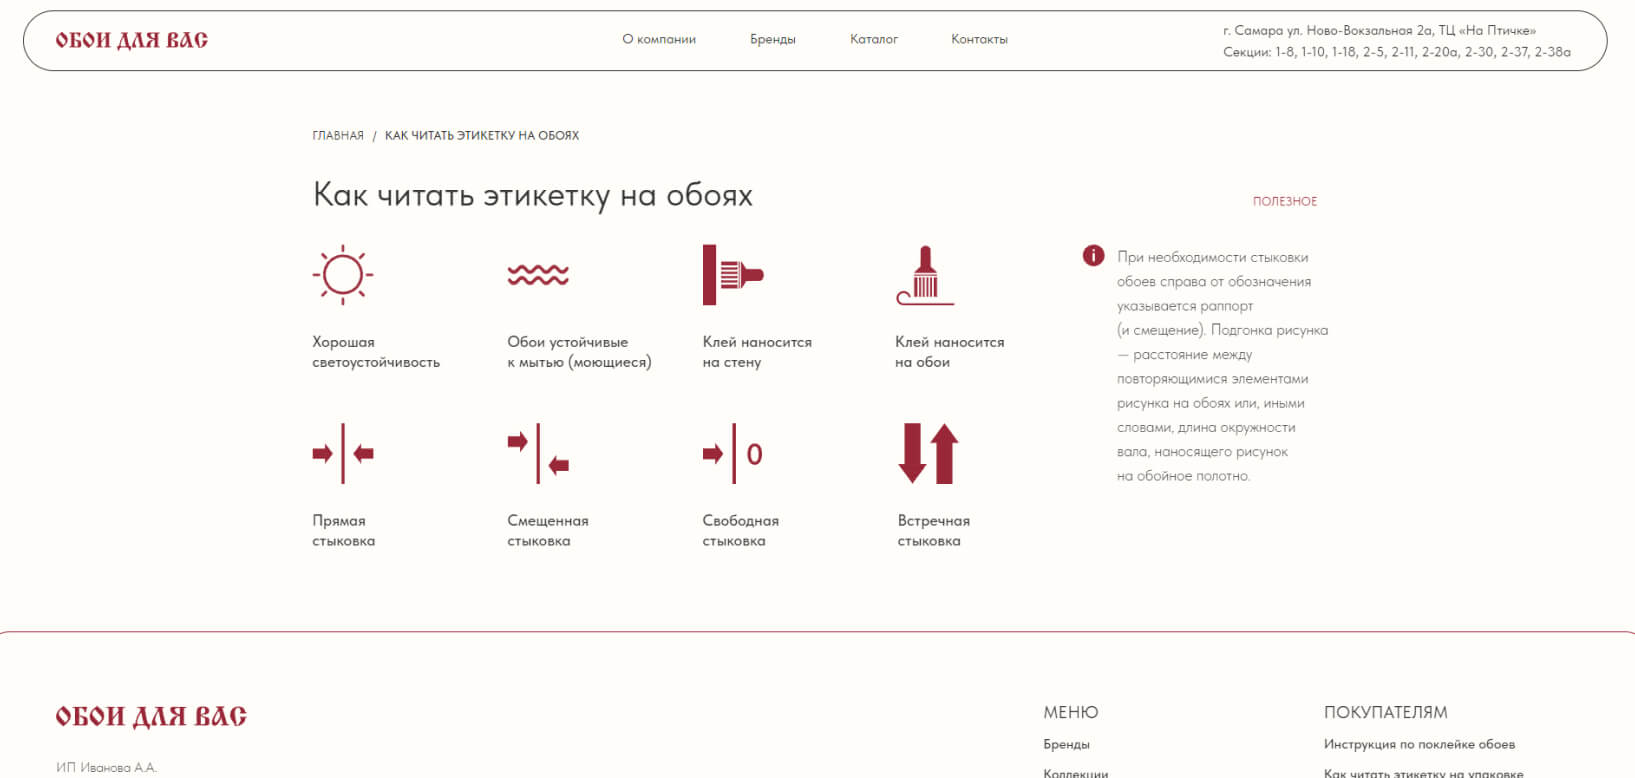The image size is (1635, 778).
Task: Click the breadcrumb «Как читать этикетку на обоях»
Action: coord(482,135)
